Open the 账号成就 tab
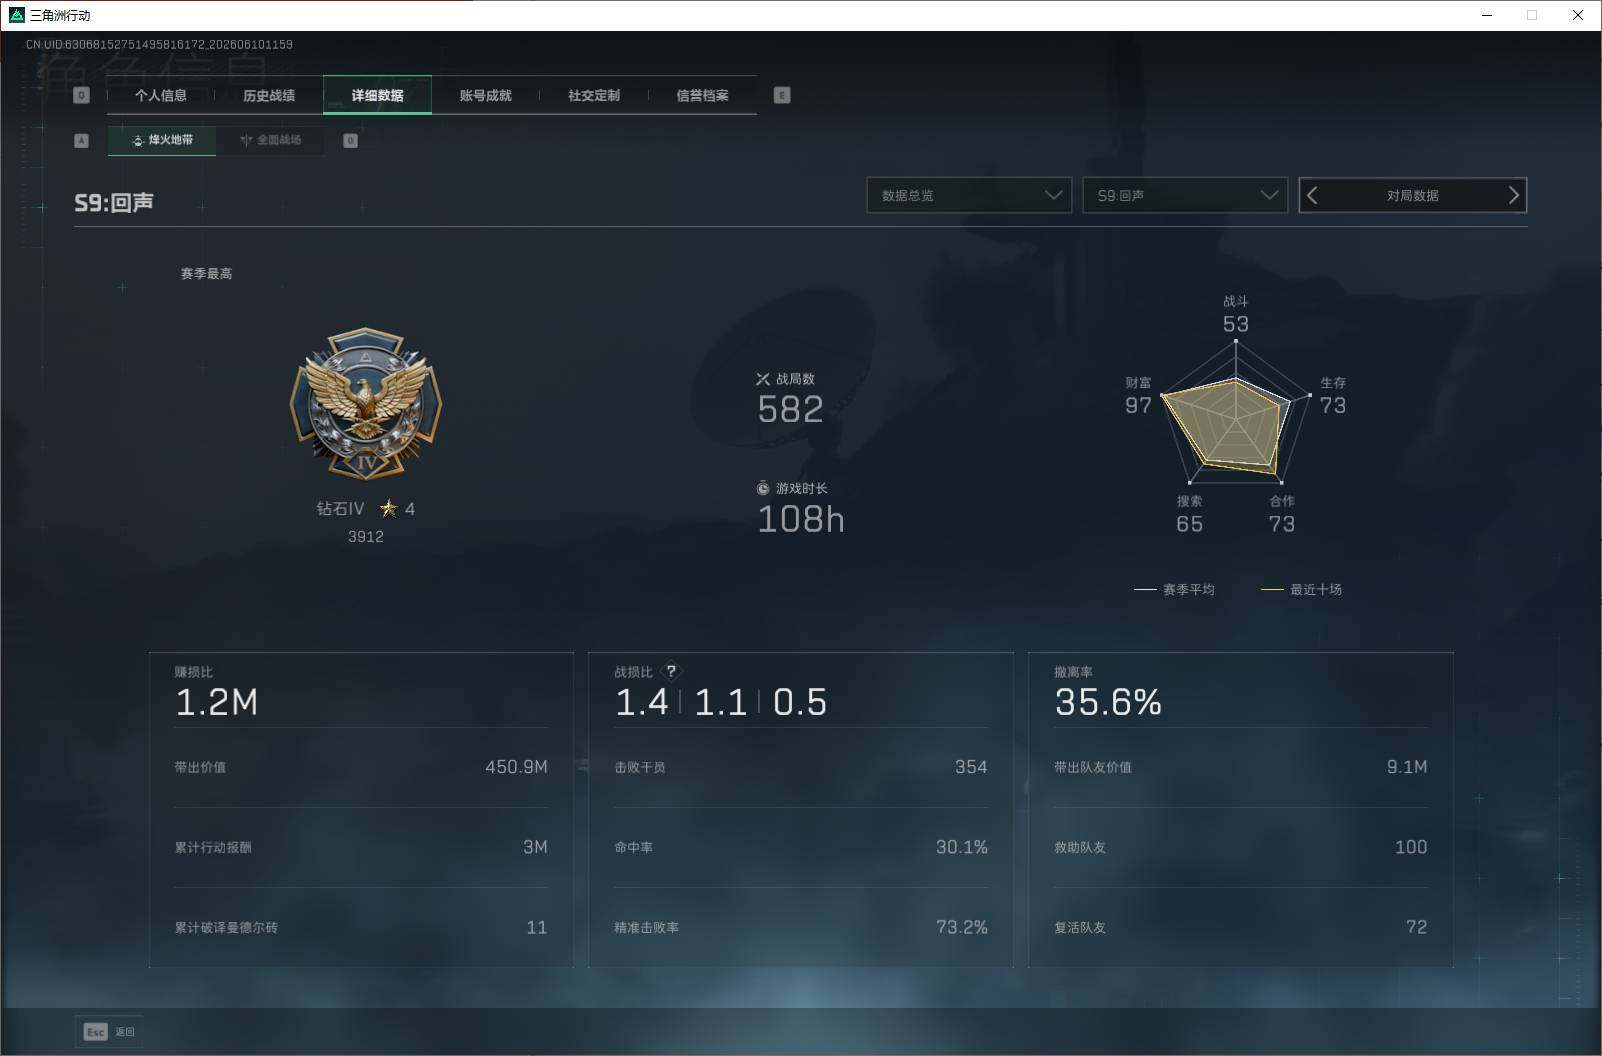Viewport: 1602px width, 1056px height. click(485, 95)
